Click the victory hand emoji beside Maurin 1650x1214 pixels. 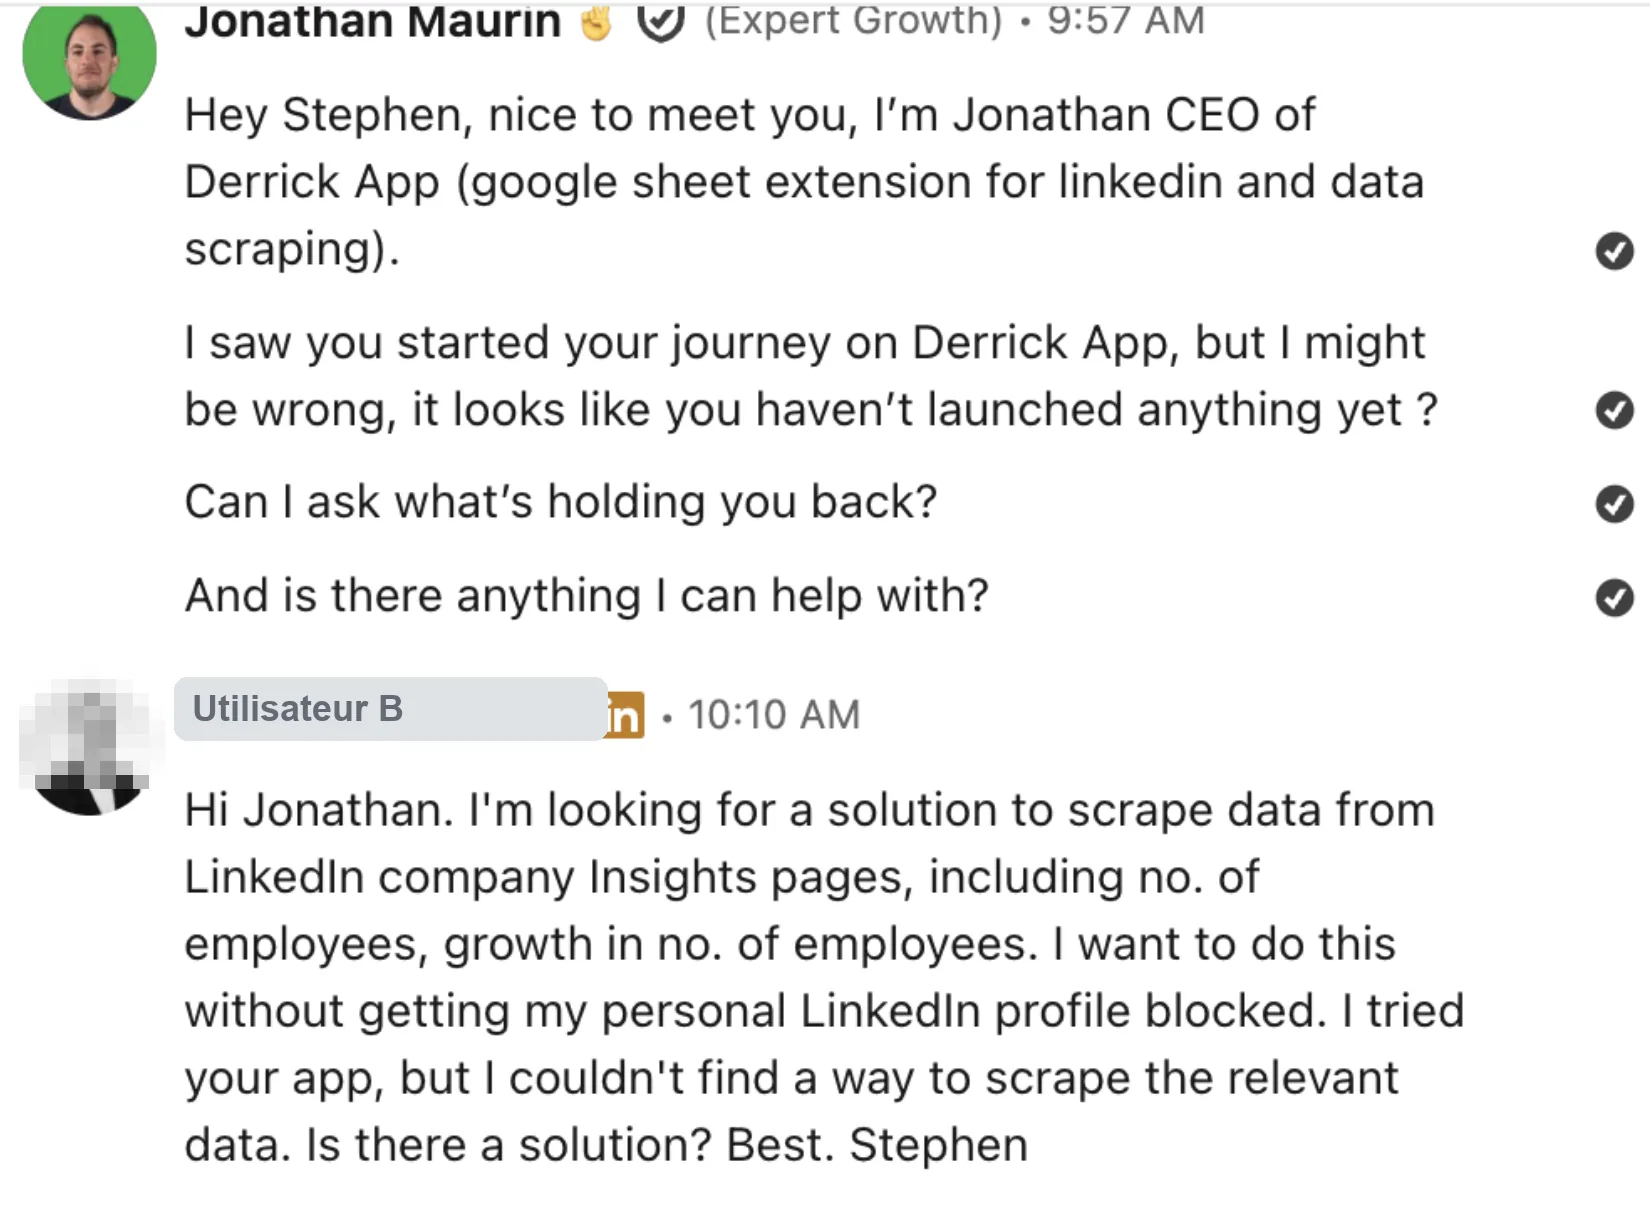click(596, 22)
